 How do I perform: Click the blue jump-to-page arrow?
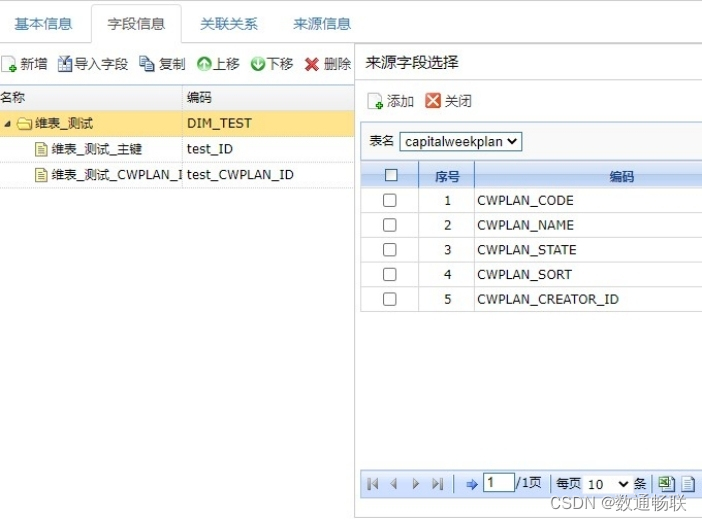pyautogui.click(x=471, y=484)
